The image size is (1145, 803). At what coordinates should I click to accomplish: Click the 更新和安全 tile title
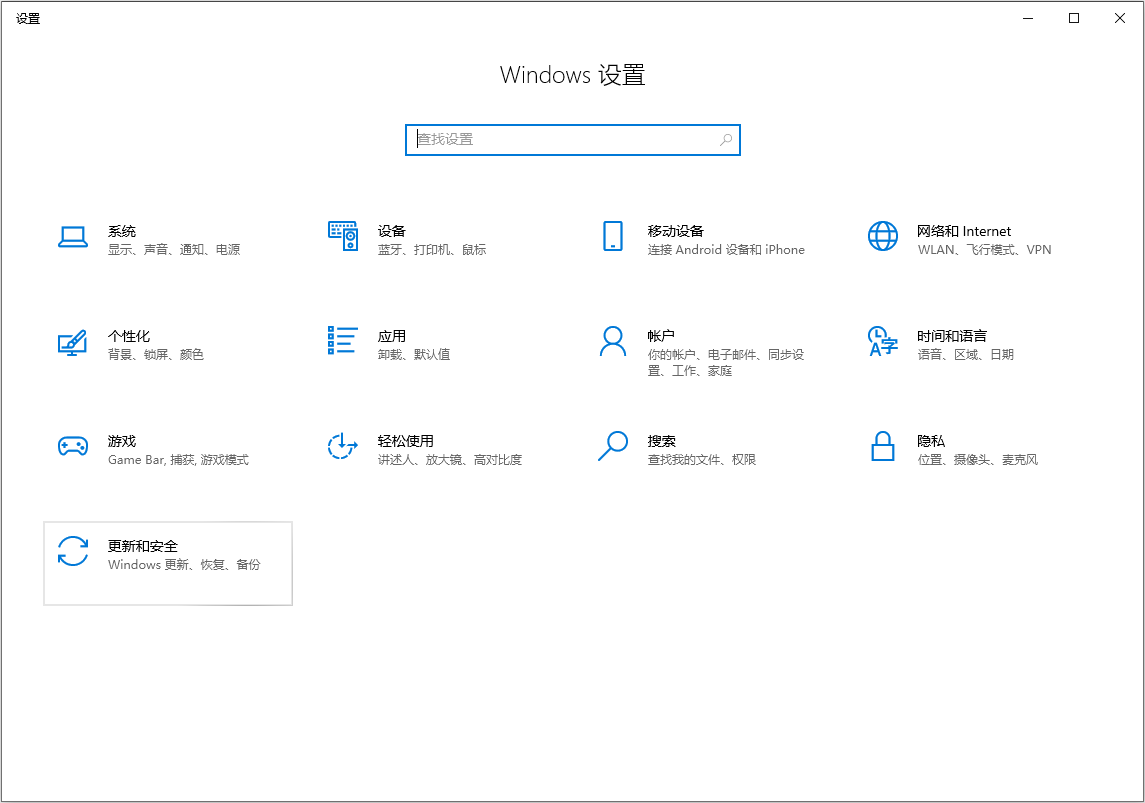(x=143, y=546)
